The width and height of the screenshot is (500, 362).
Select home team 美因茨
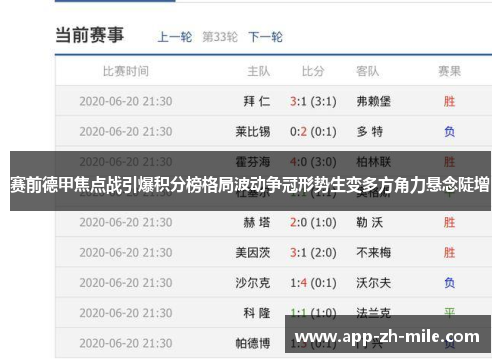point(253,253)
